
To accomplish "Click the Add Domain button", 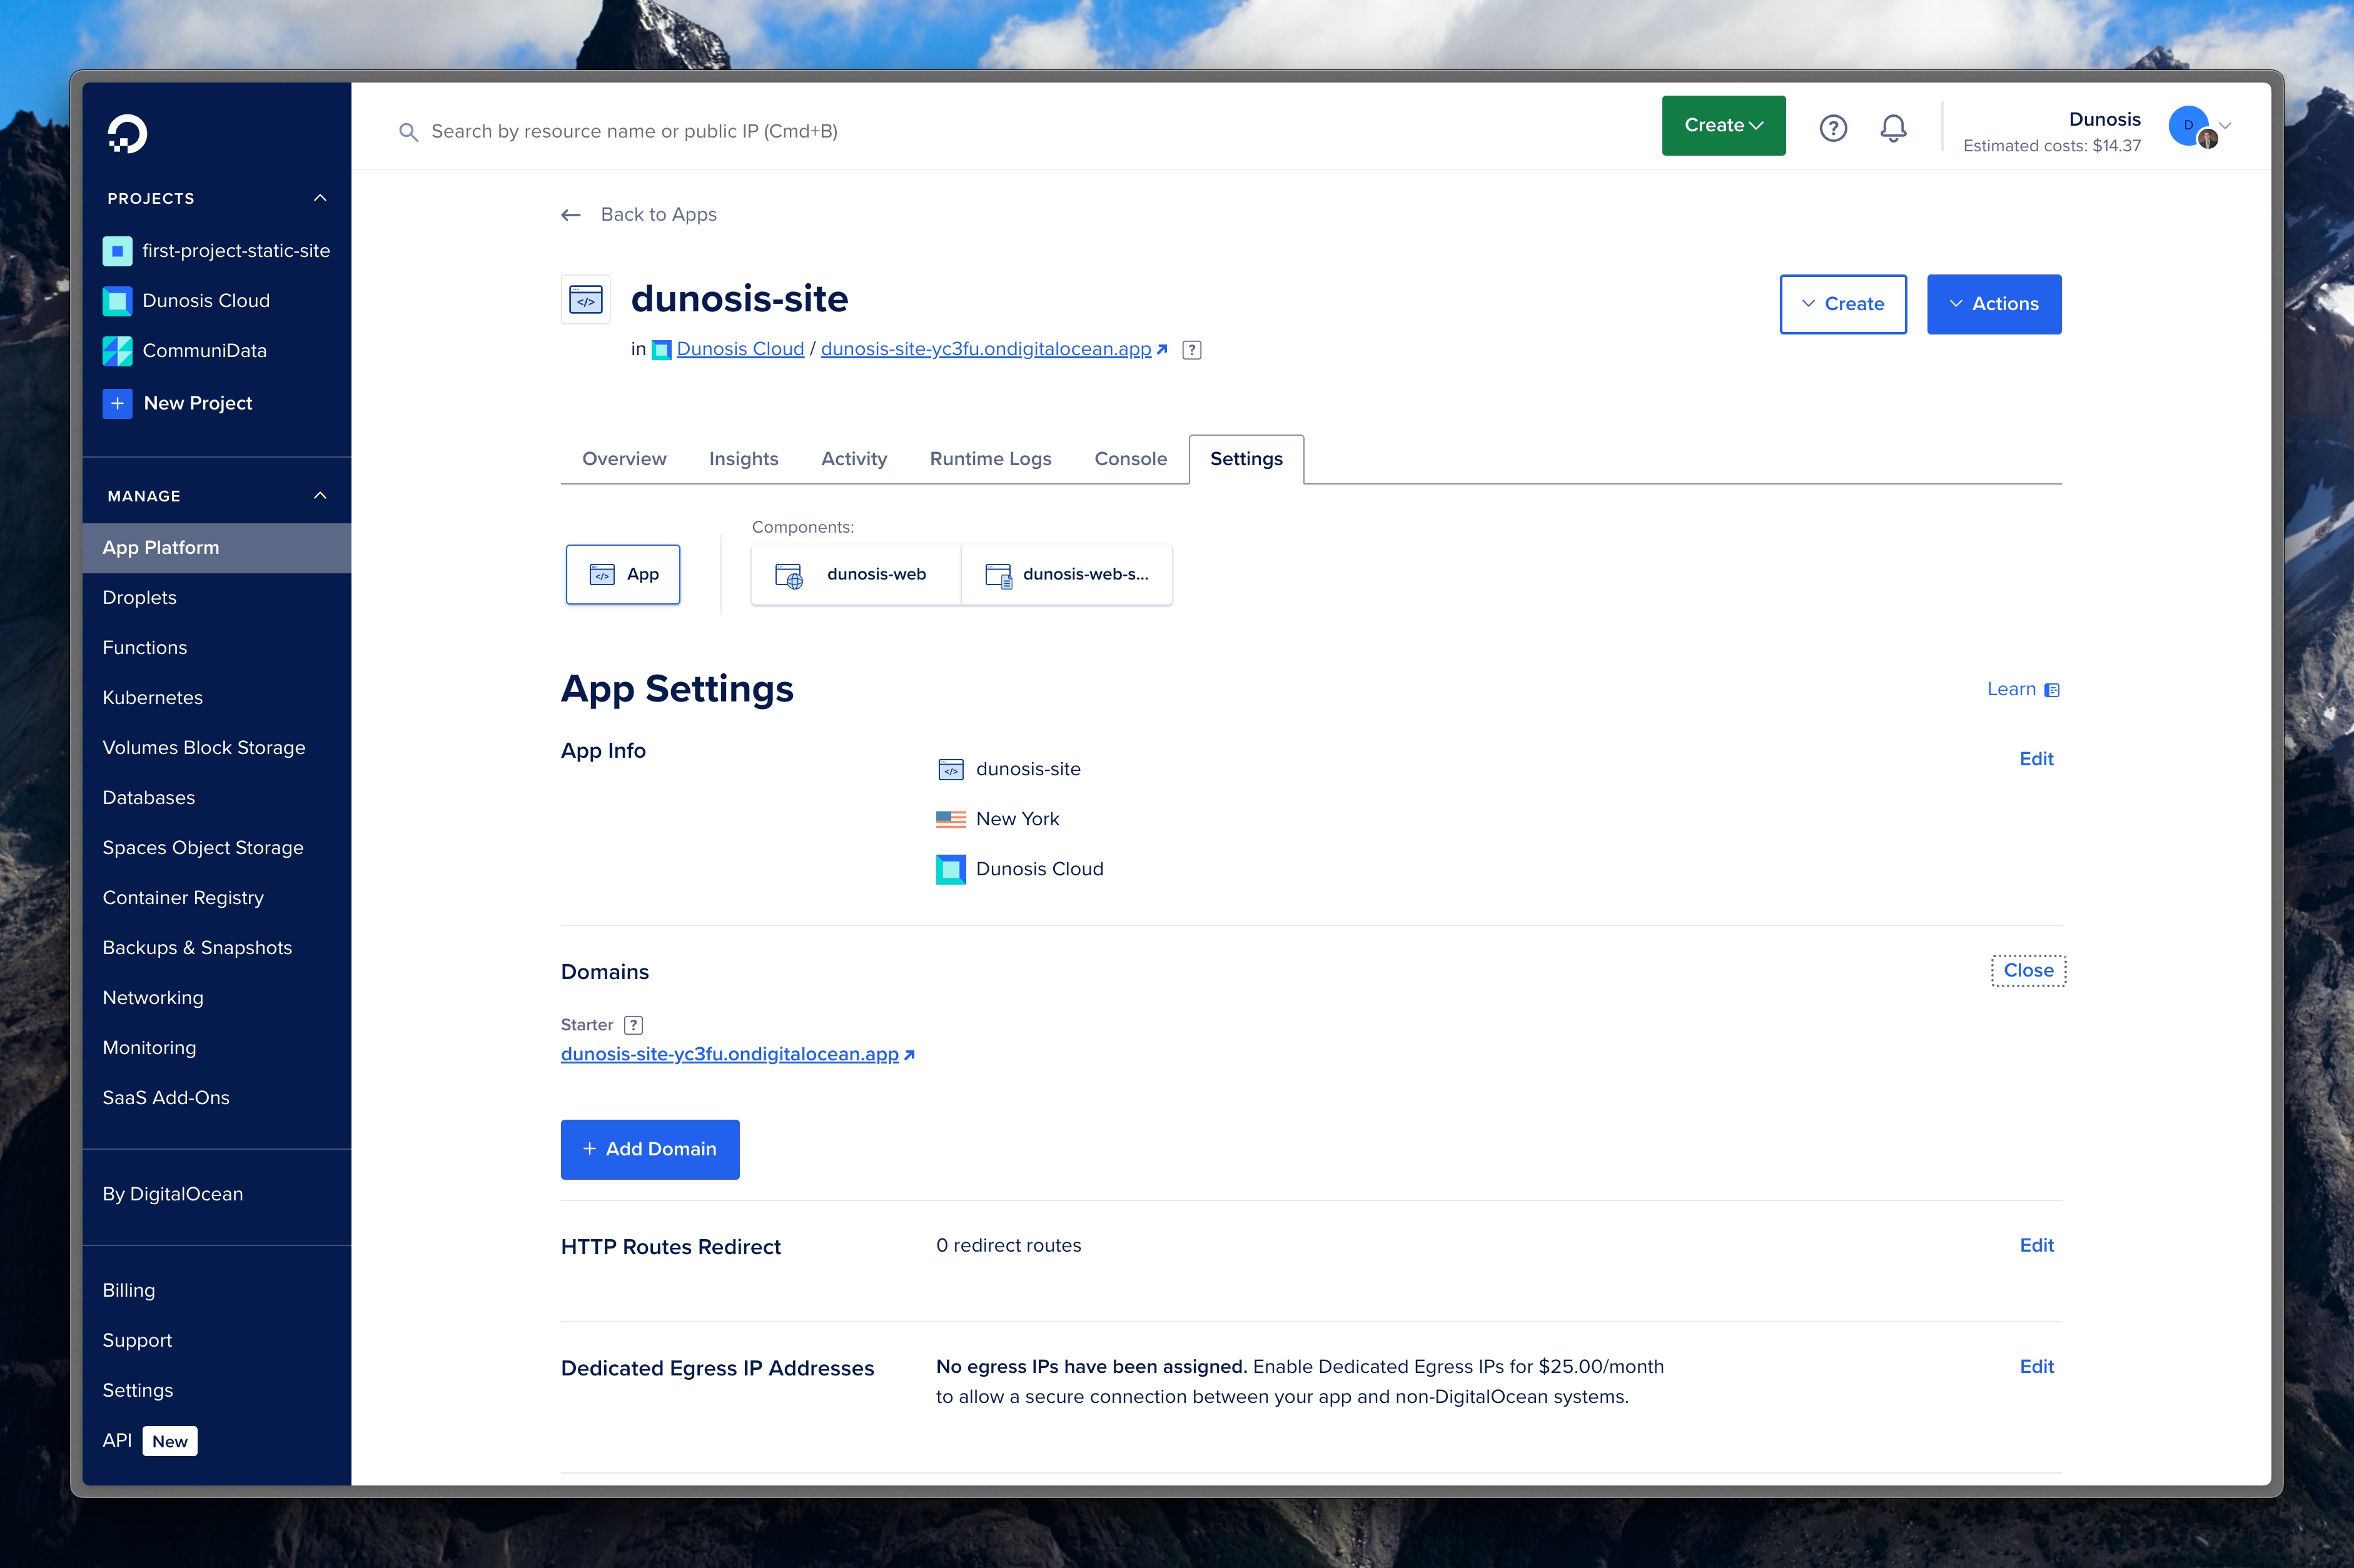I will [649, 1149].
